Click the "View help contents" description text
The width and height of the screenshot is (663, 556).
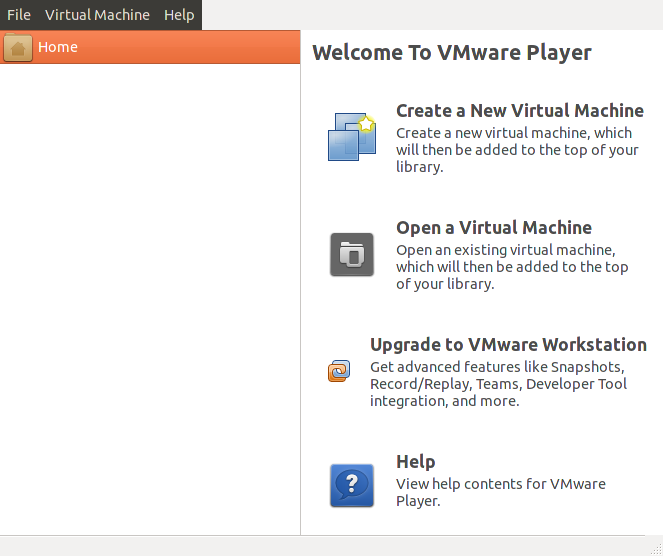[x=500, y=492]
